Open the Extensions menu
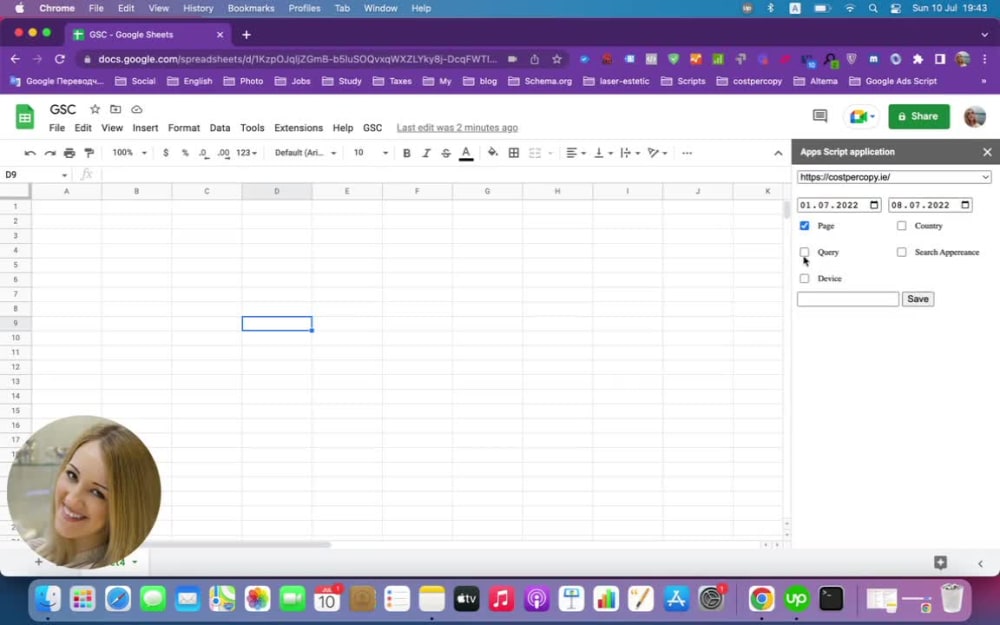 [x=298, y=128]
